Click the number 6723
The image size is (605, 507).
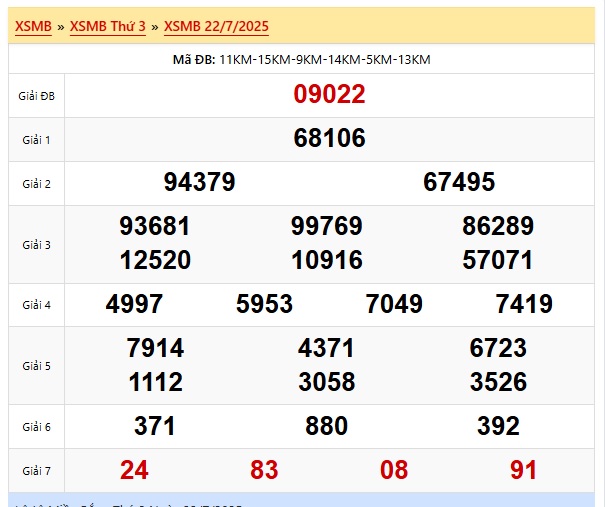[x=498, y=348]
